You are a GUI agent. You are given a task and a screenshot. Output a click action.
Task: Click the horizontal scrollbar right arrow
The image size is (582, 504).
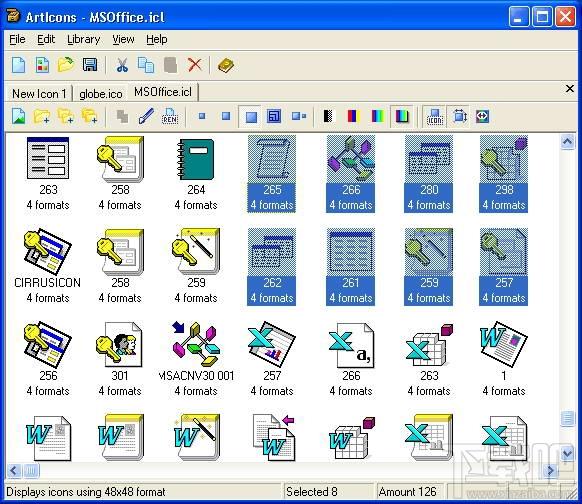click(551, 471)
